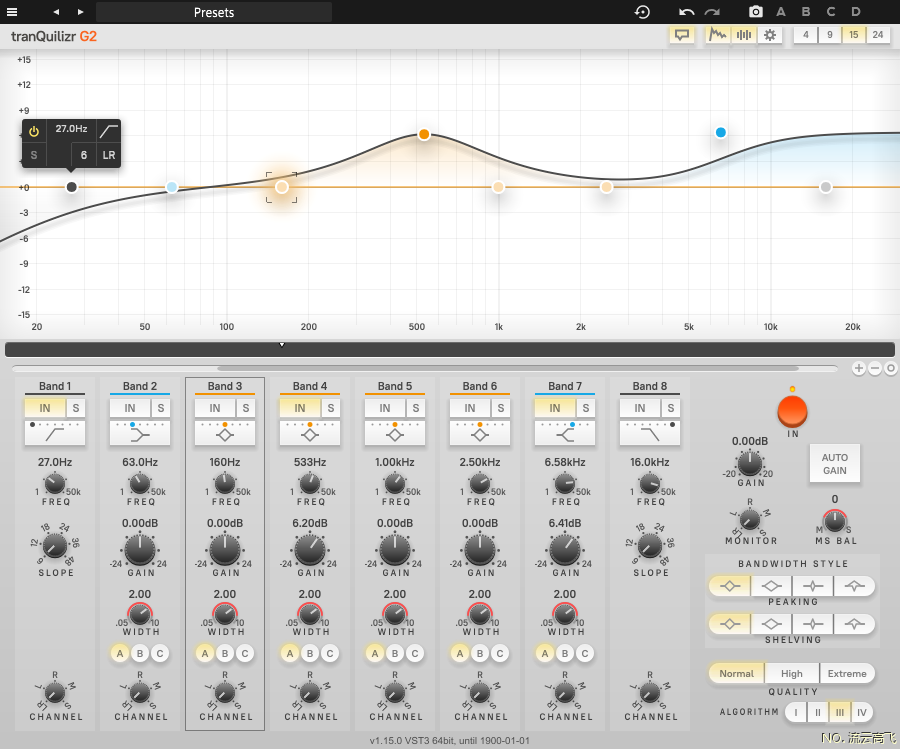Select fourth shelving bandwidth style icon
Image resolution: width=900 pixels, height=749 pixels.
[855, 624]
